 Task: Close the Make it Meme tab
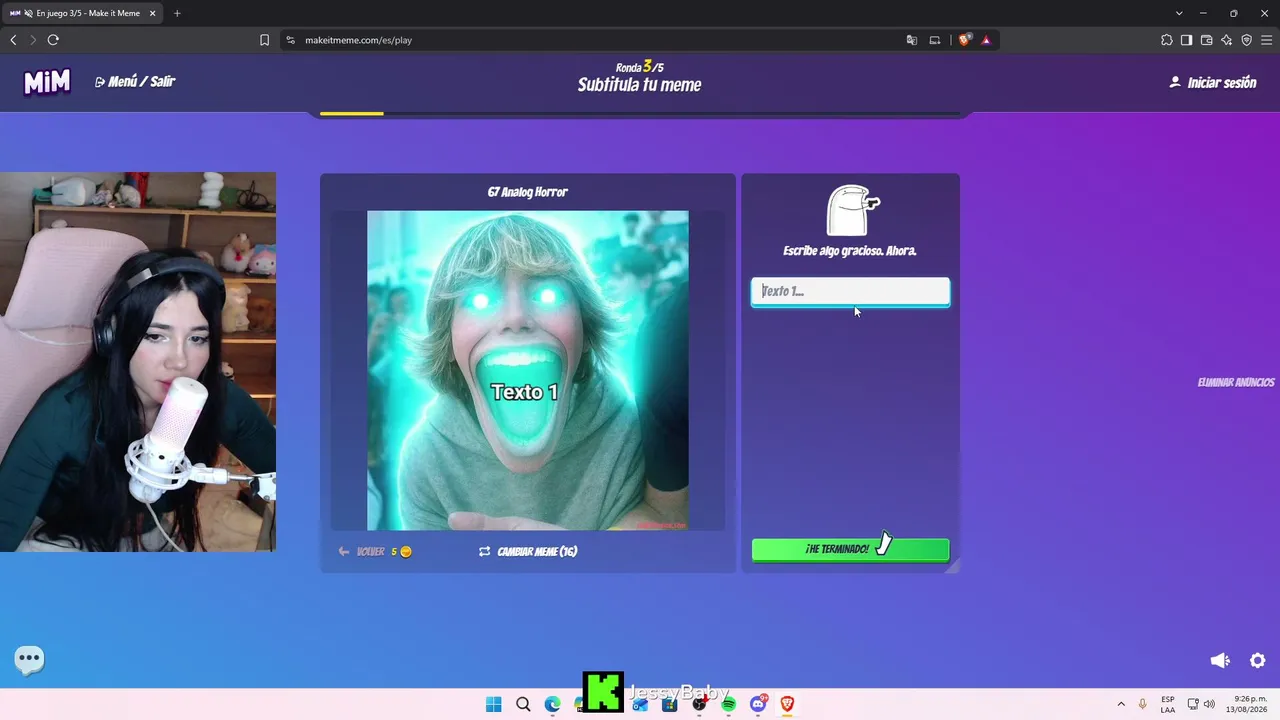(151, 13)
